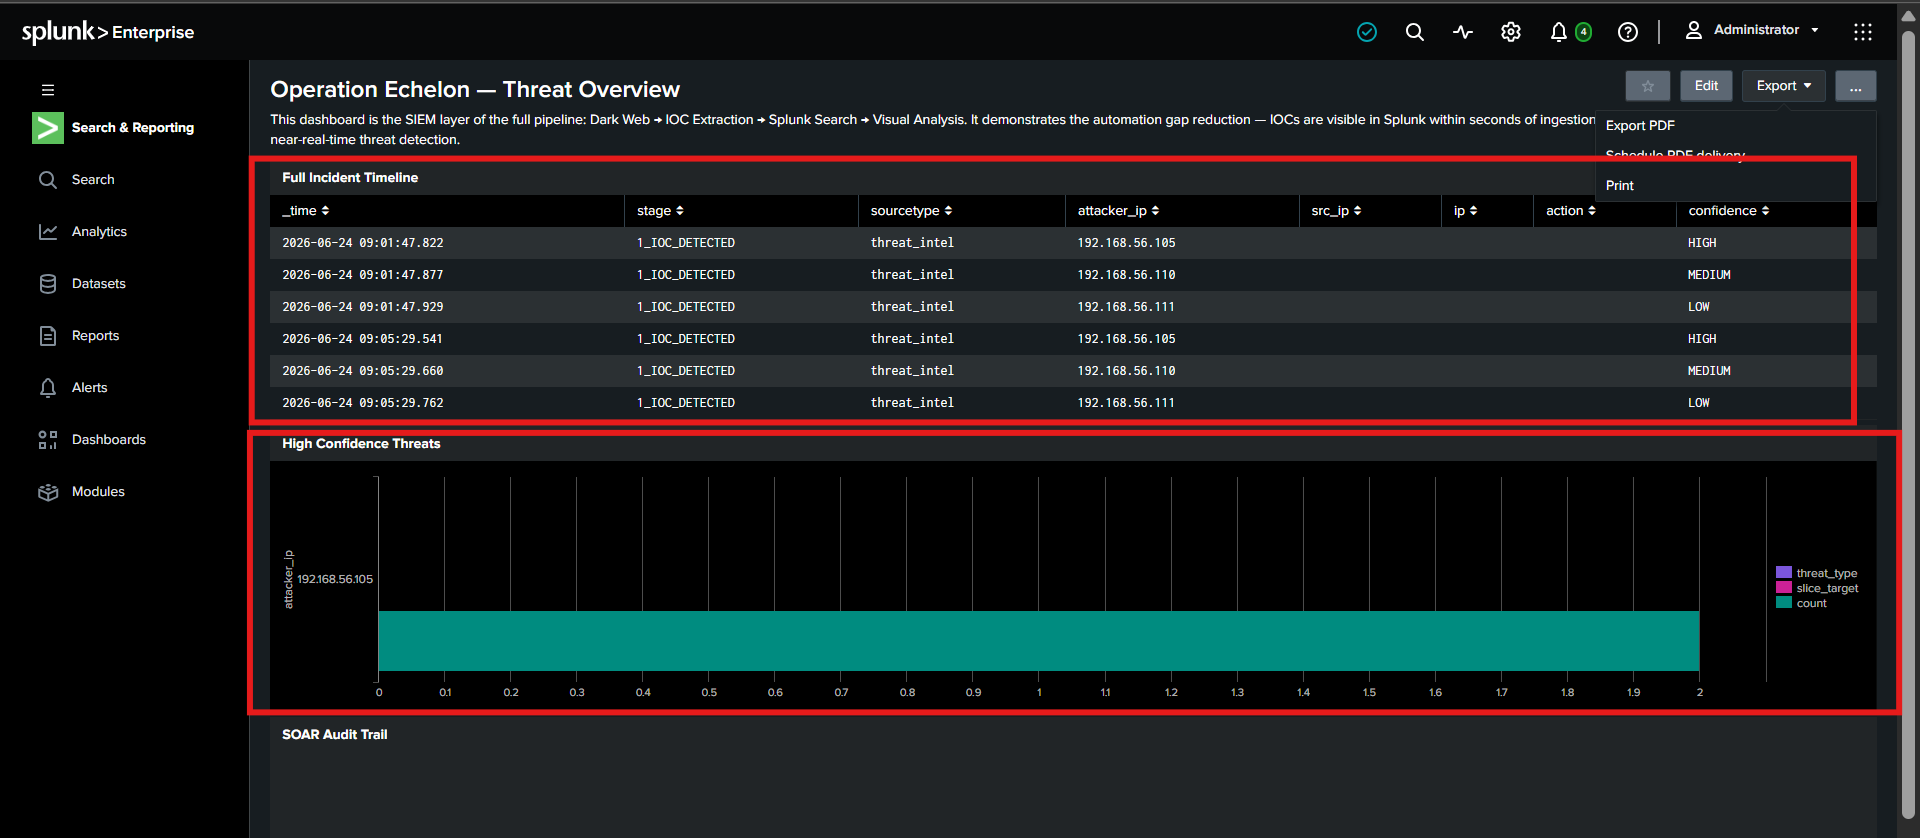
Task: Click the SOAR Audit Trail panel title
Action: (x=334, y=735)
